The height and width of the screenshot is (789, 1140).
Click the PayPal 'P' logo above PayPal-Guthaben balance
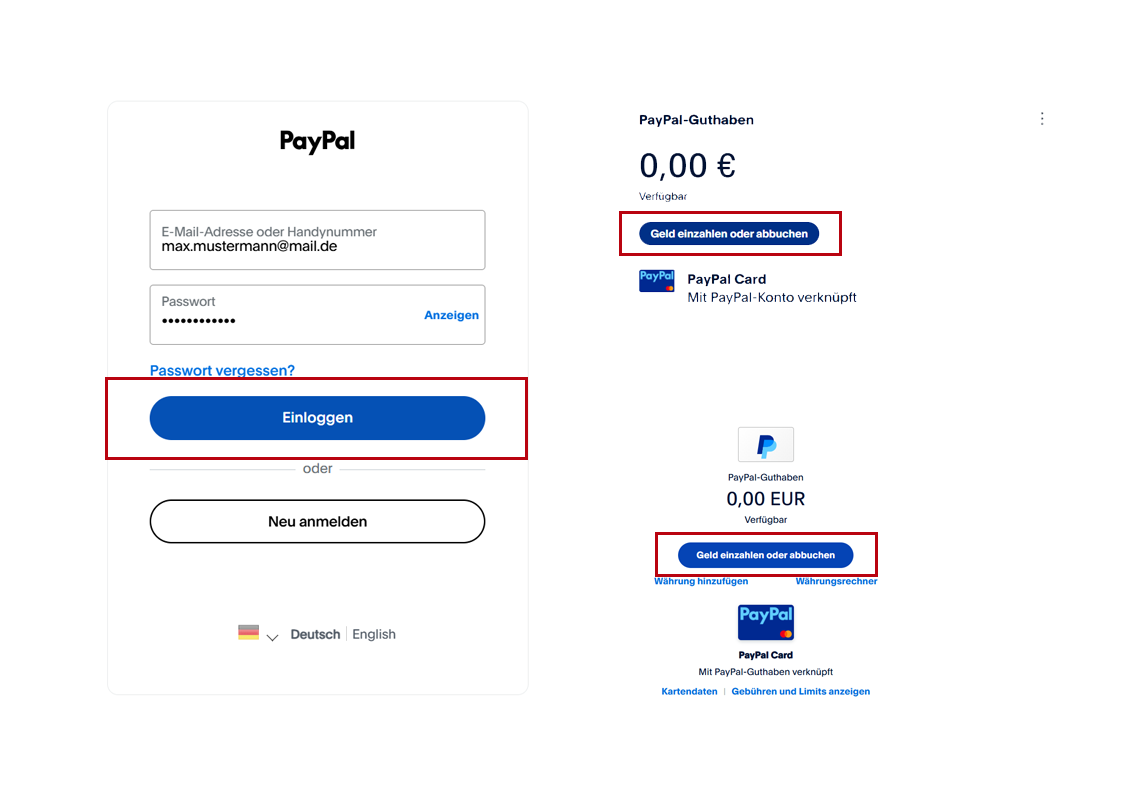tap(765, 444)
